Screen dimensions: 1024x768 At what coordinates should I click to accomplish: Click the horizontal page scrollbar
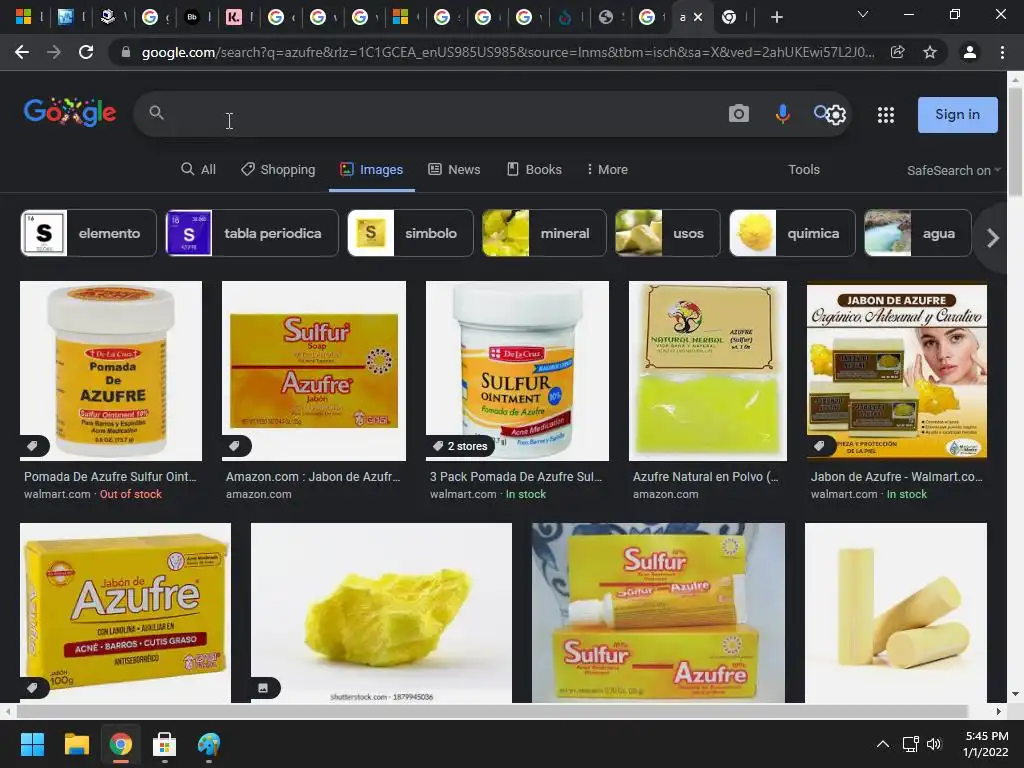(492, 711)
